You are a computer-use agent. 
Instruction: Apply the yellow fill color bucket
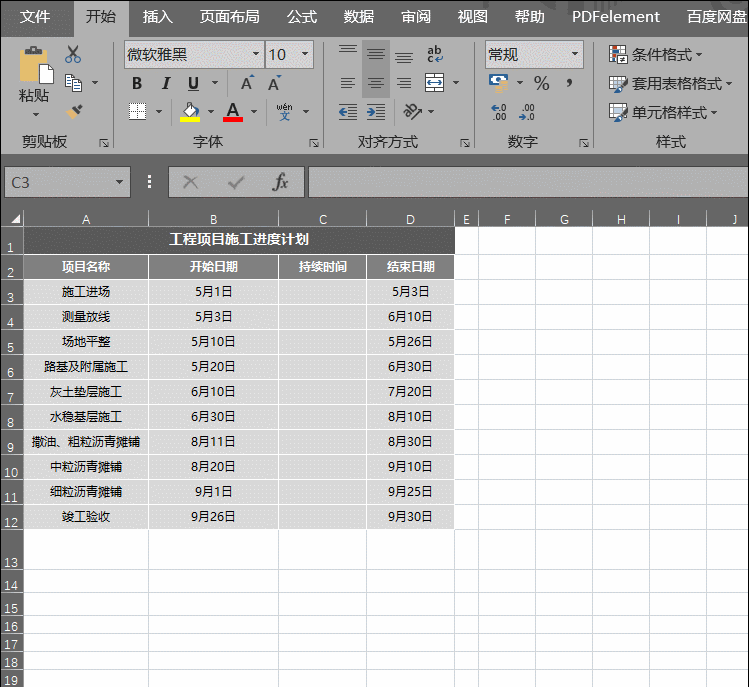[x=190, y=112]
